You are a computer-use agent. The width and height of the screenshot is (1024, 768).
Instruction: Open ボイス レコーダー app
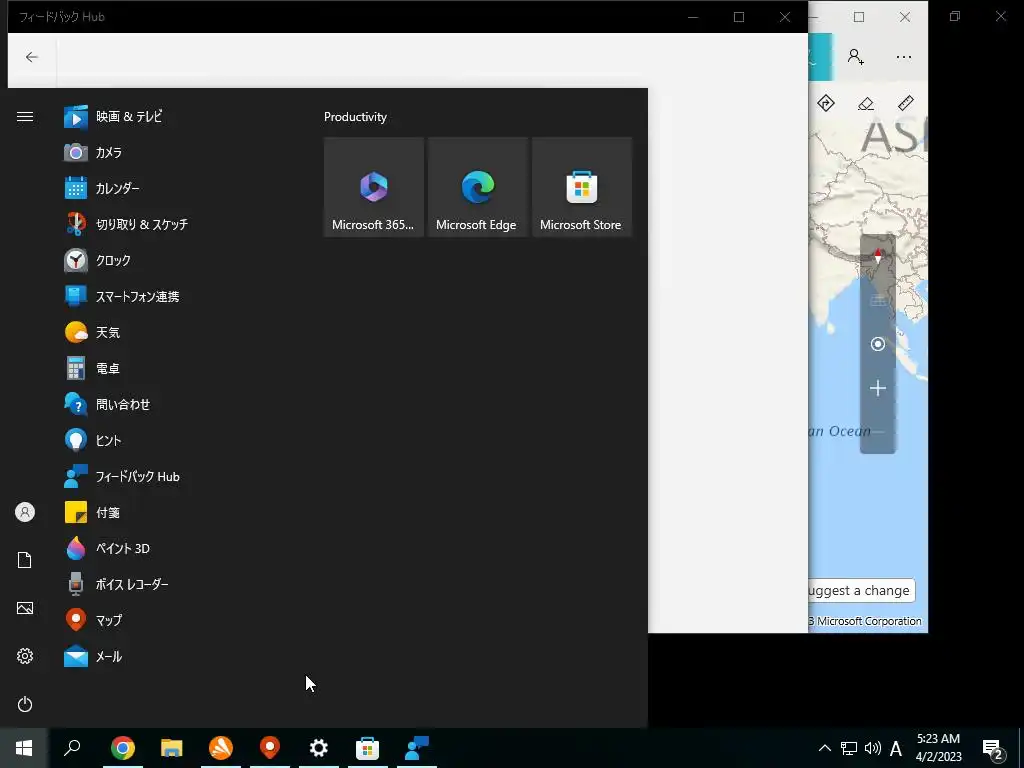[176, 584]
